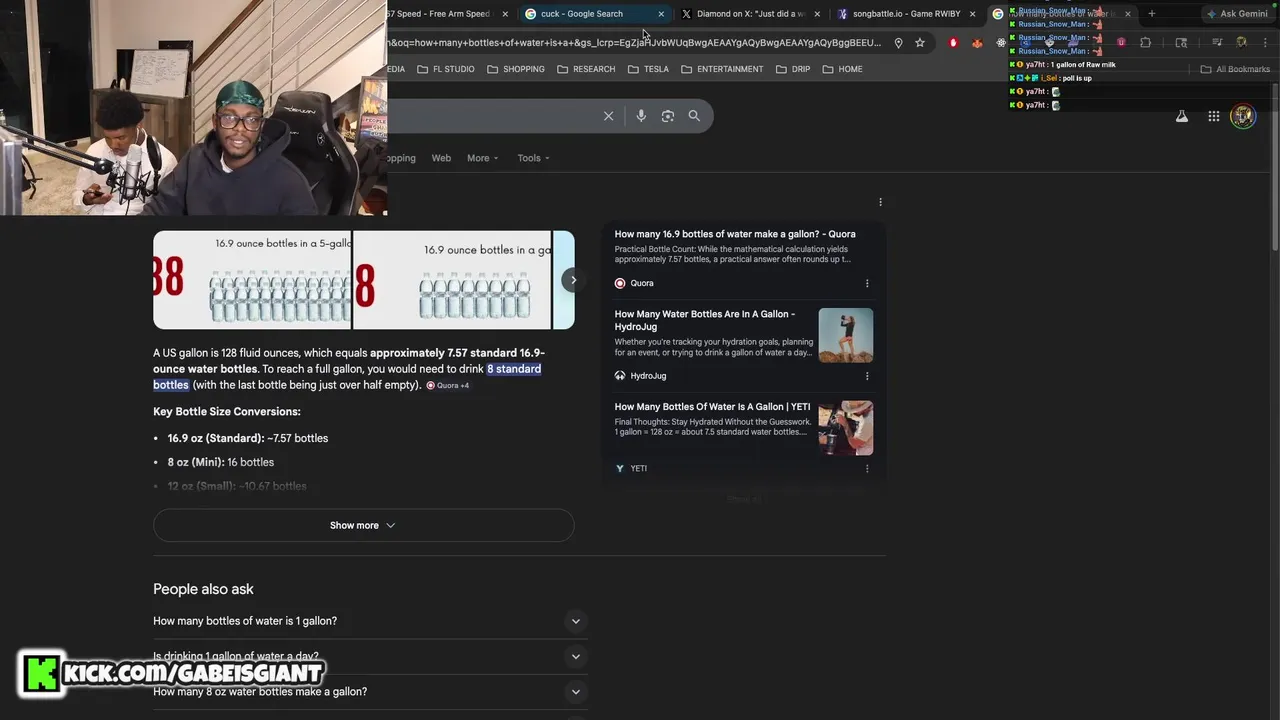Viewport: 1280px width, 720px height.
Task: Advance the bottle images carousel with the arrow
Action: pos(573,280)
